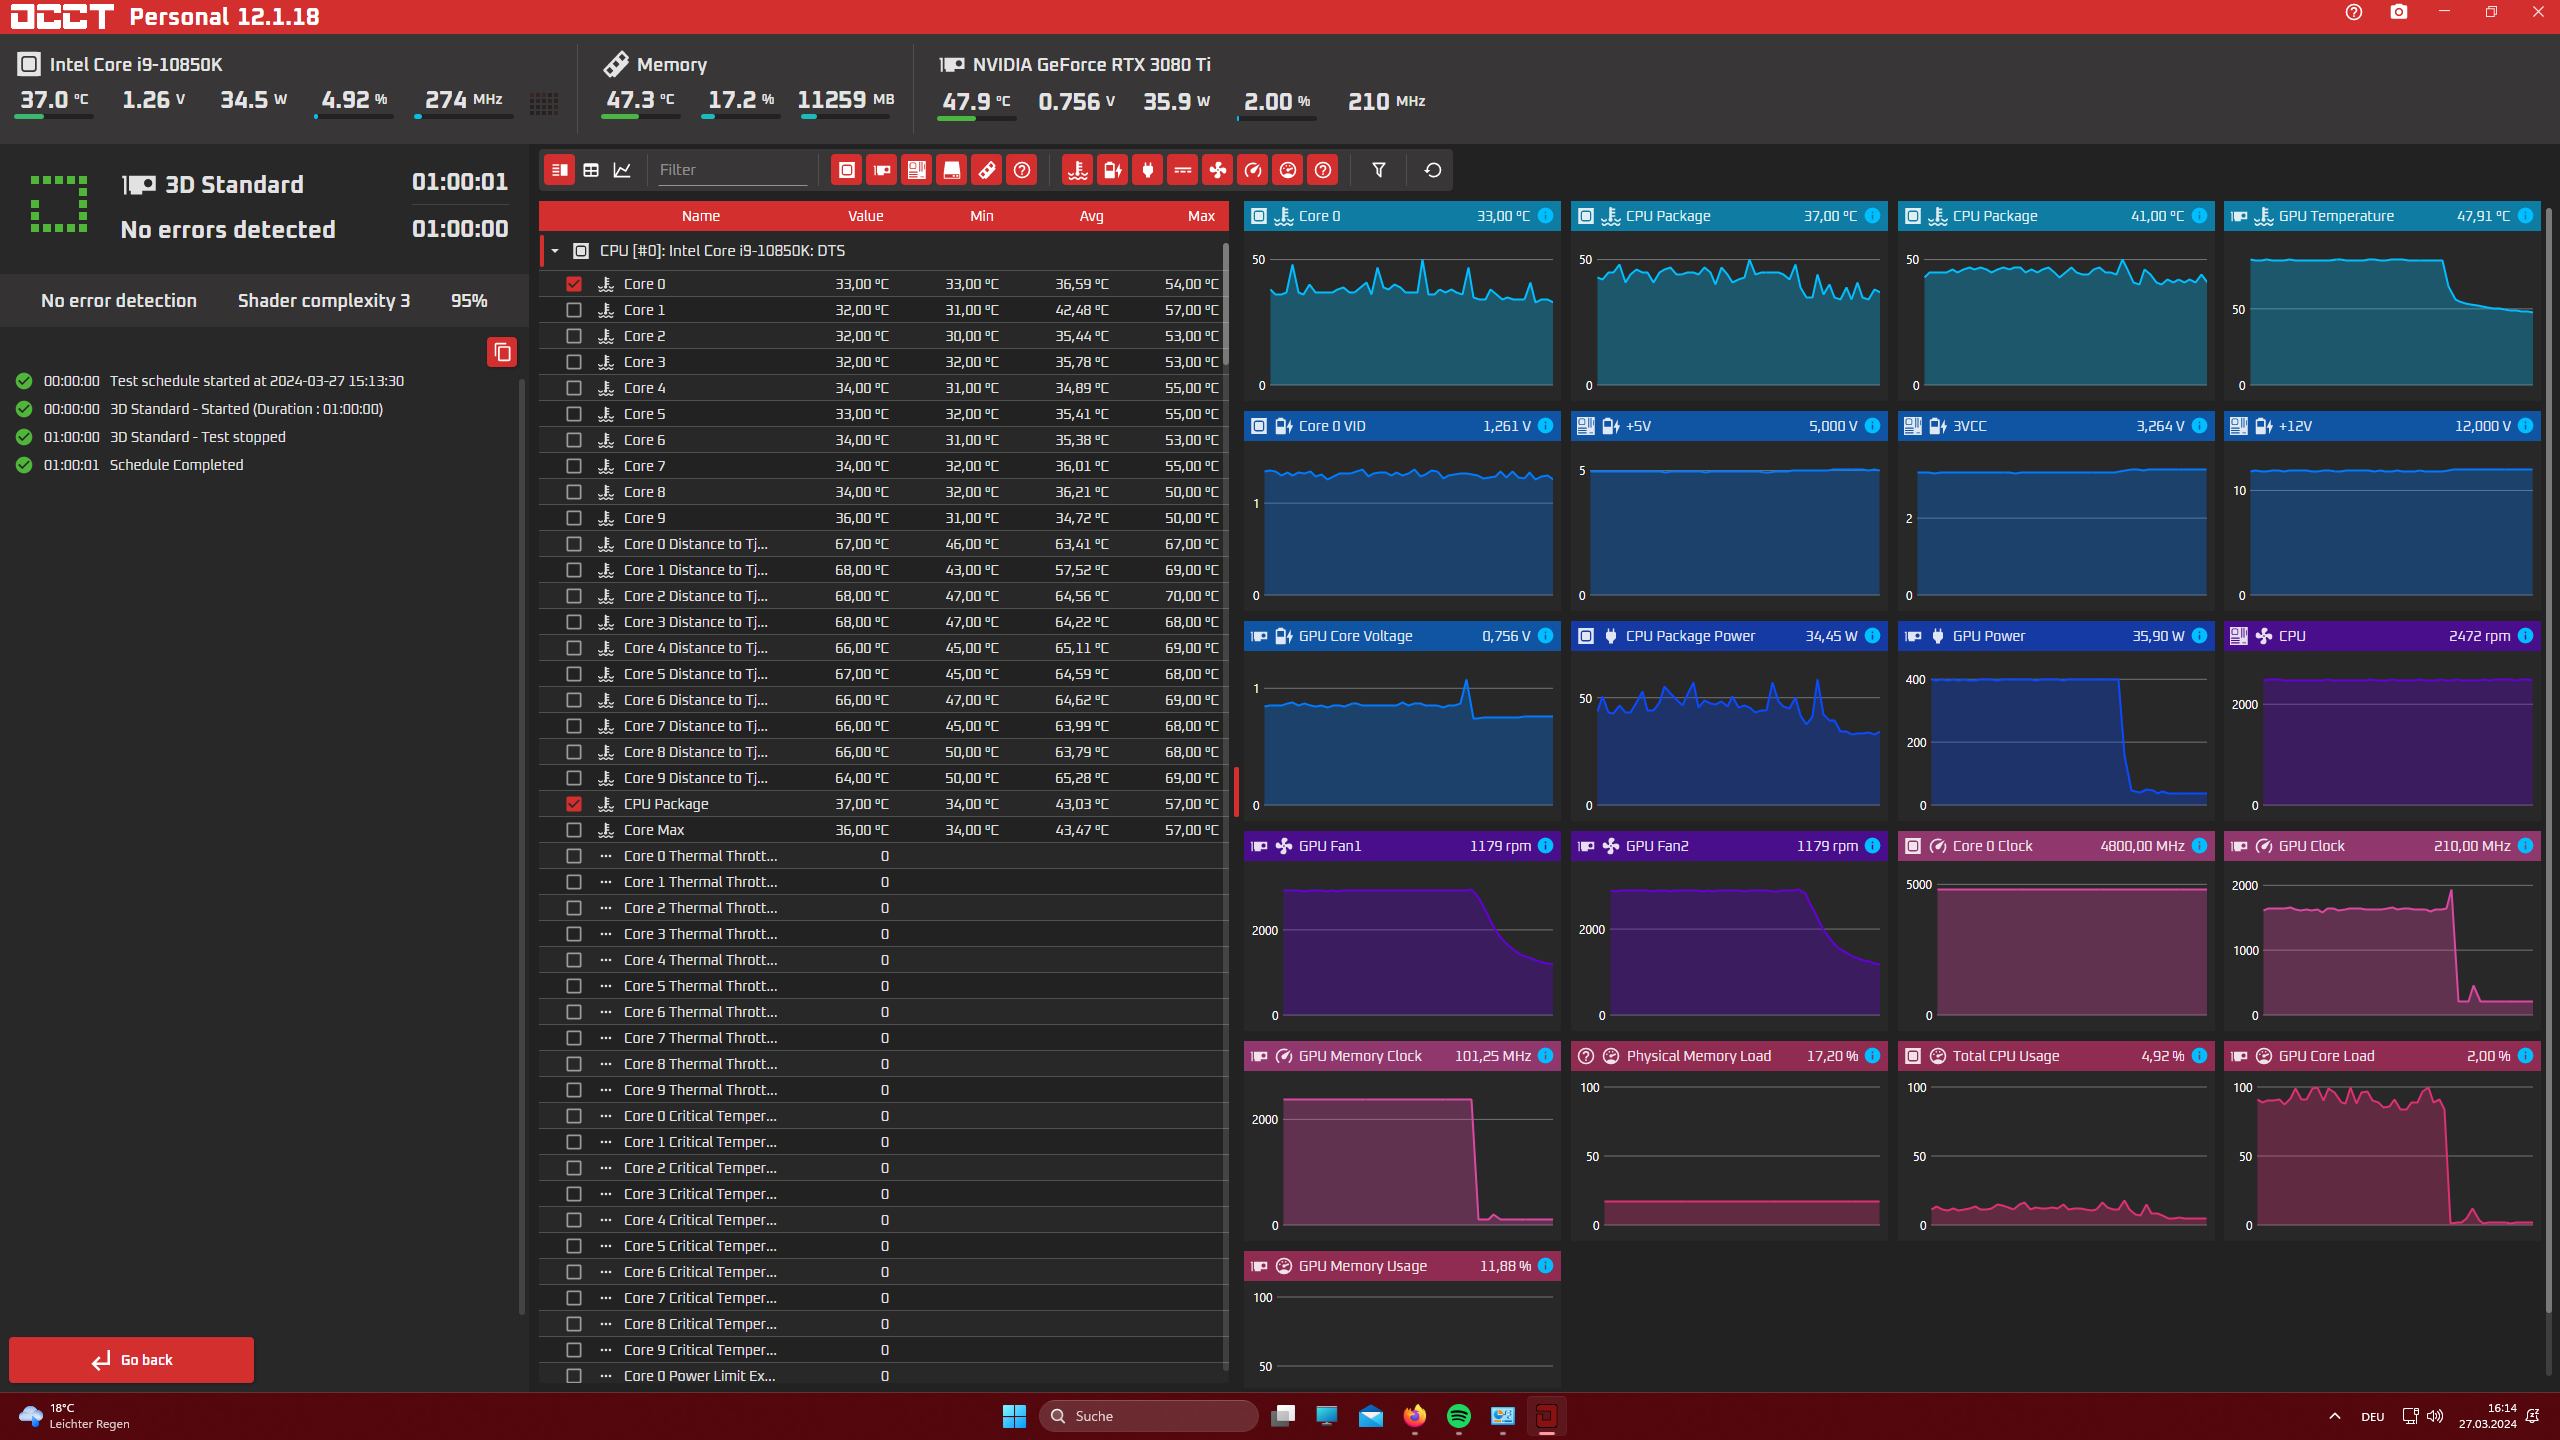Check the Core 0 Thermal Thrott checkbox
The width and height of the screenshot is (2560, 1440).
pos(574,856)
